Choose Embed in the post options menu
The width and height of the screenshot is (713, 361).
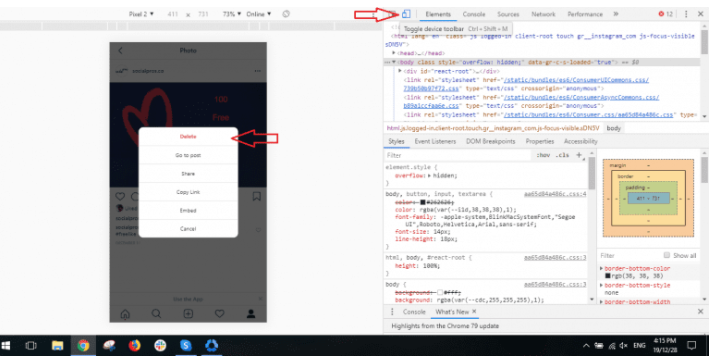tap(188, 211)
